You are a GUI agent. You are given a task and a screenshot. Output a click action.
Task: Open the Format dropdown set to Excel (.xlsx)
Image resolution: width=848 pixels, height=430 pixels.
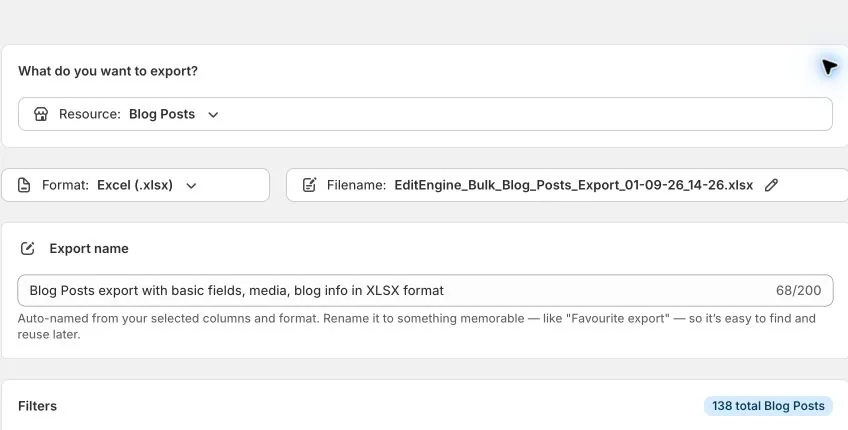click(136, 185)
